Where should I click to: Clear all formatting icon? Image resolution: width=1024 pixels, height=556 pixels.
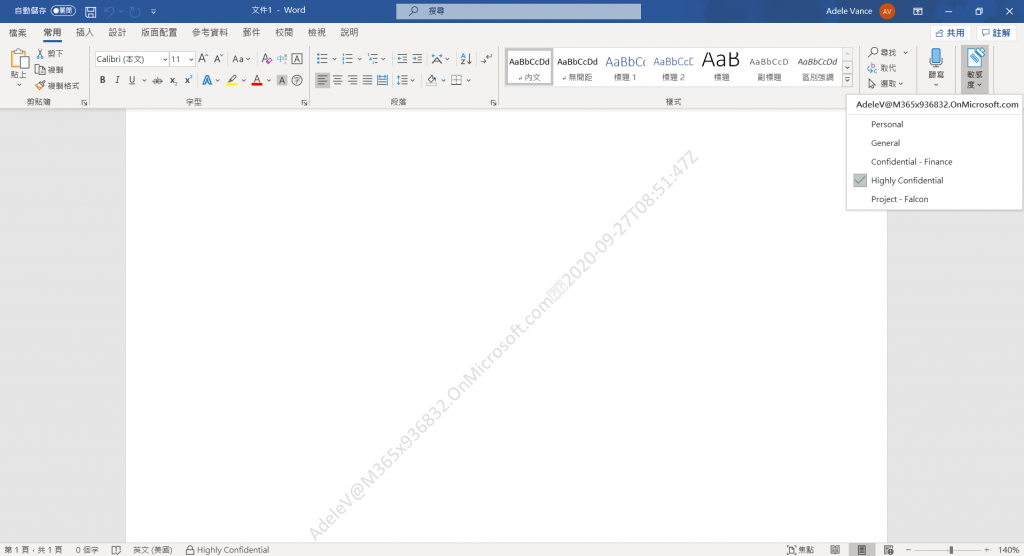coord(266,59)
